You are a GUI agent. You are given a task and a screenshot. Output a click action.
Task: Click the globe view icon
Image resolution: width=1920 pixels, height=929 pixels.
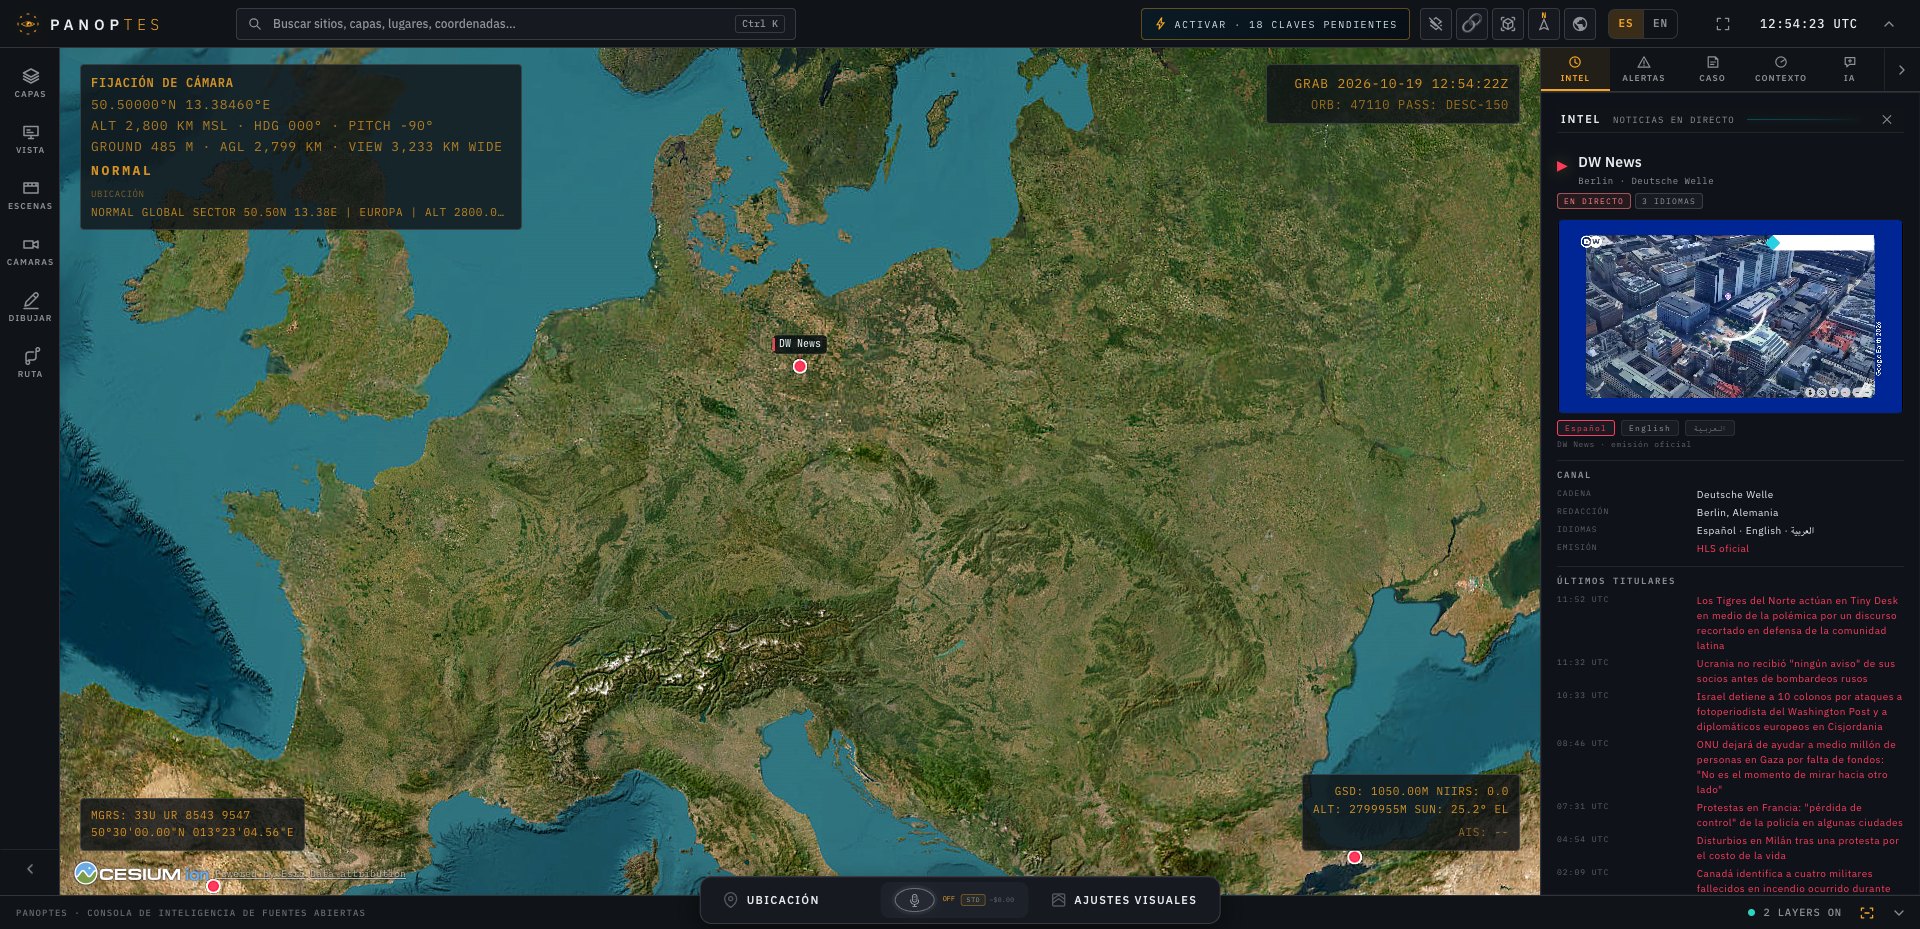[1580, 24]
